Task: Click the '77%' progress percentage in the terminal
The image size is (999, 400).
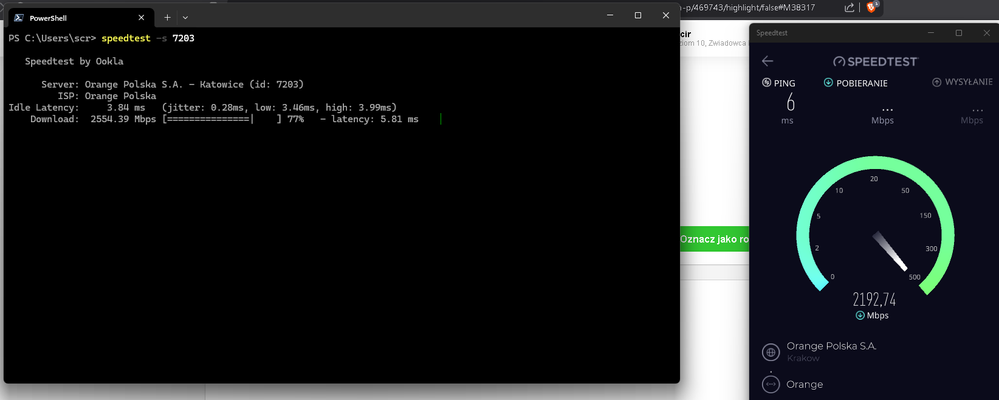Action: [295, 119]
